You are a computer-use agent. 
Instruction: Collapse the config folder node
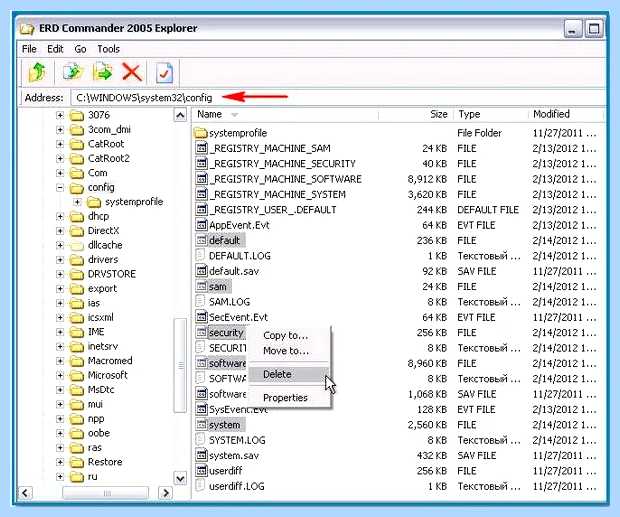click(60, 188)
